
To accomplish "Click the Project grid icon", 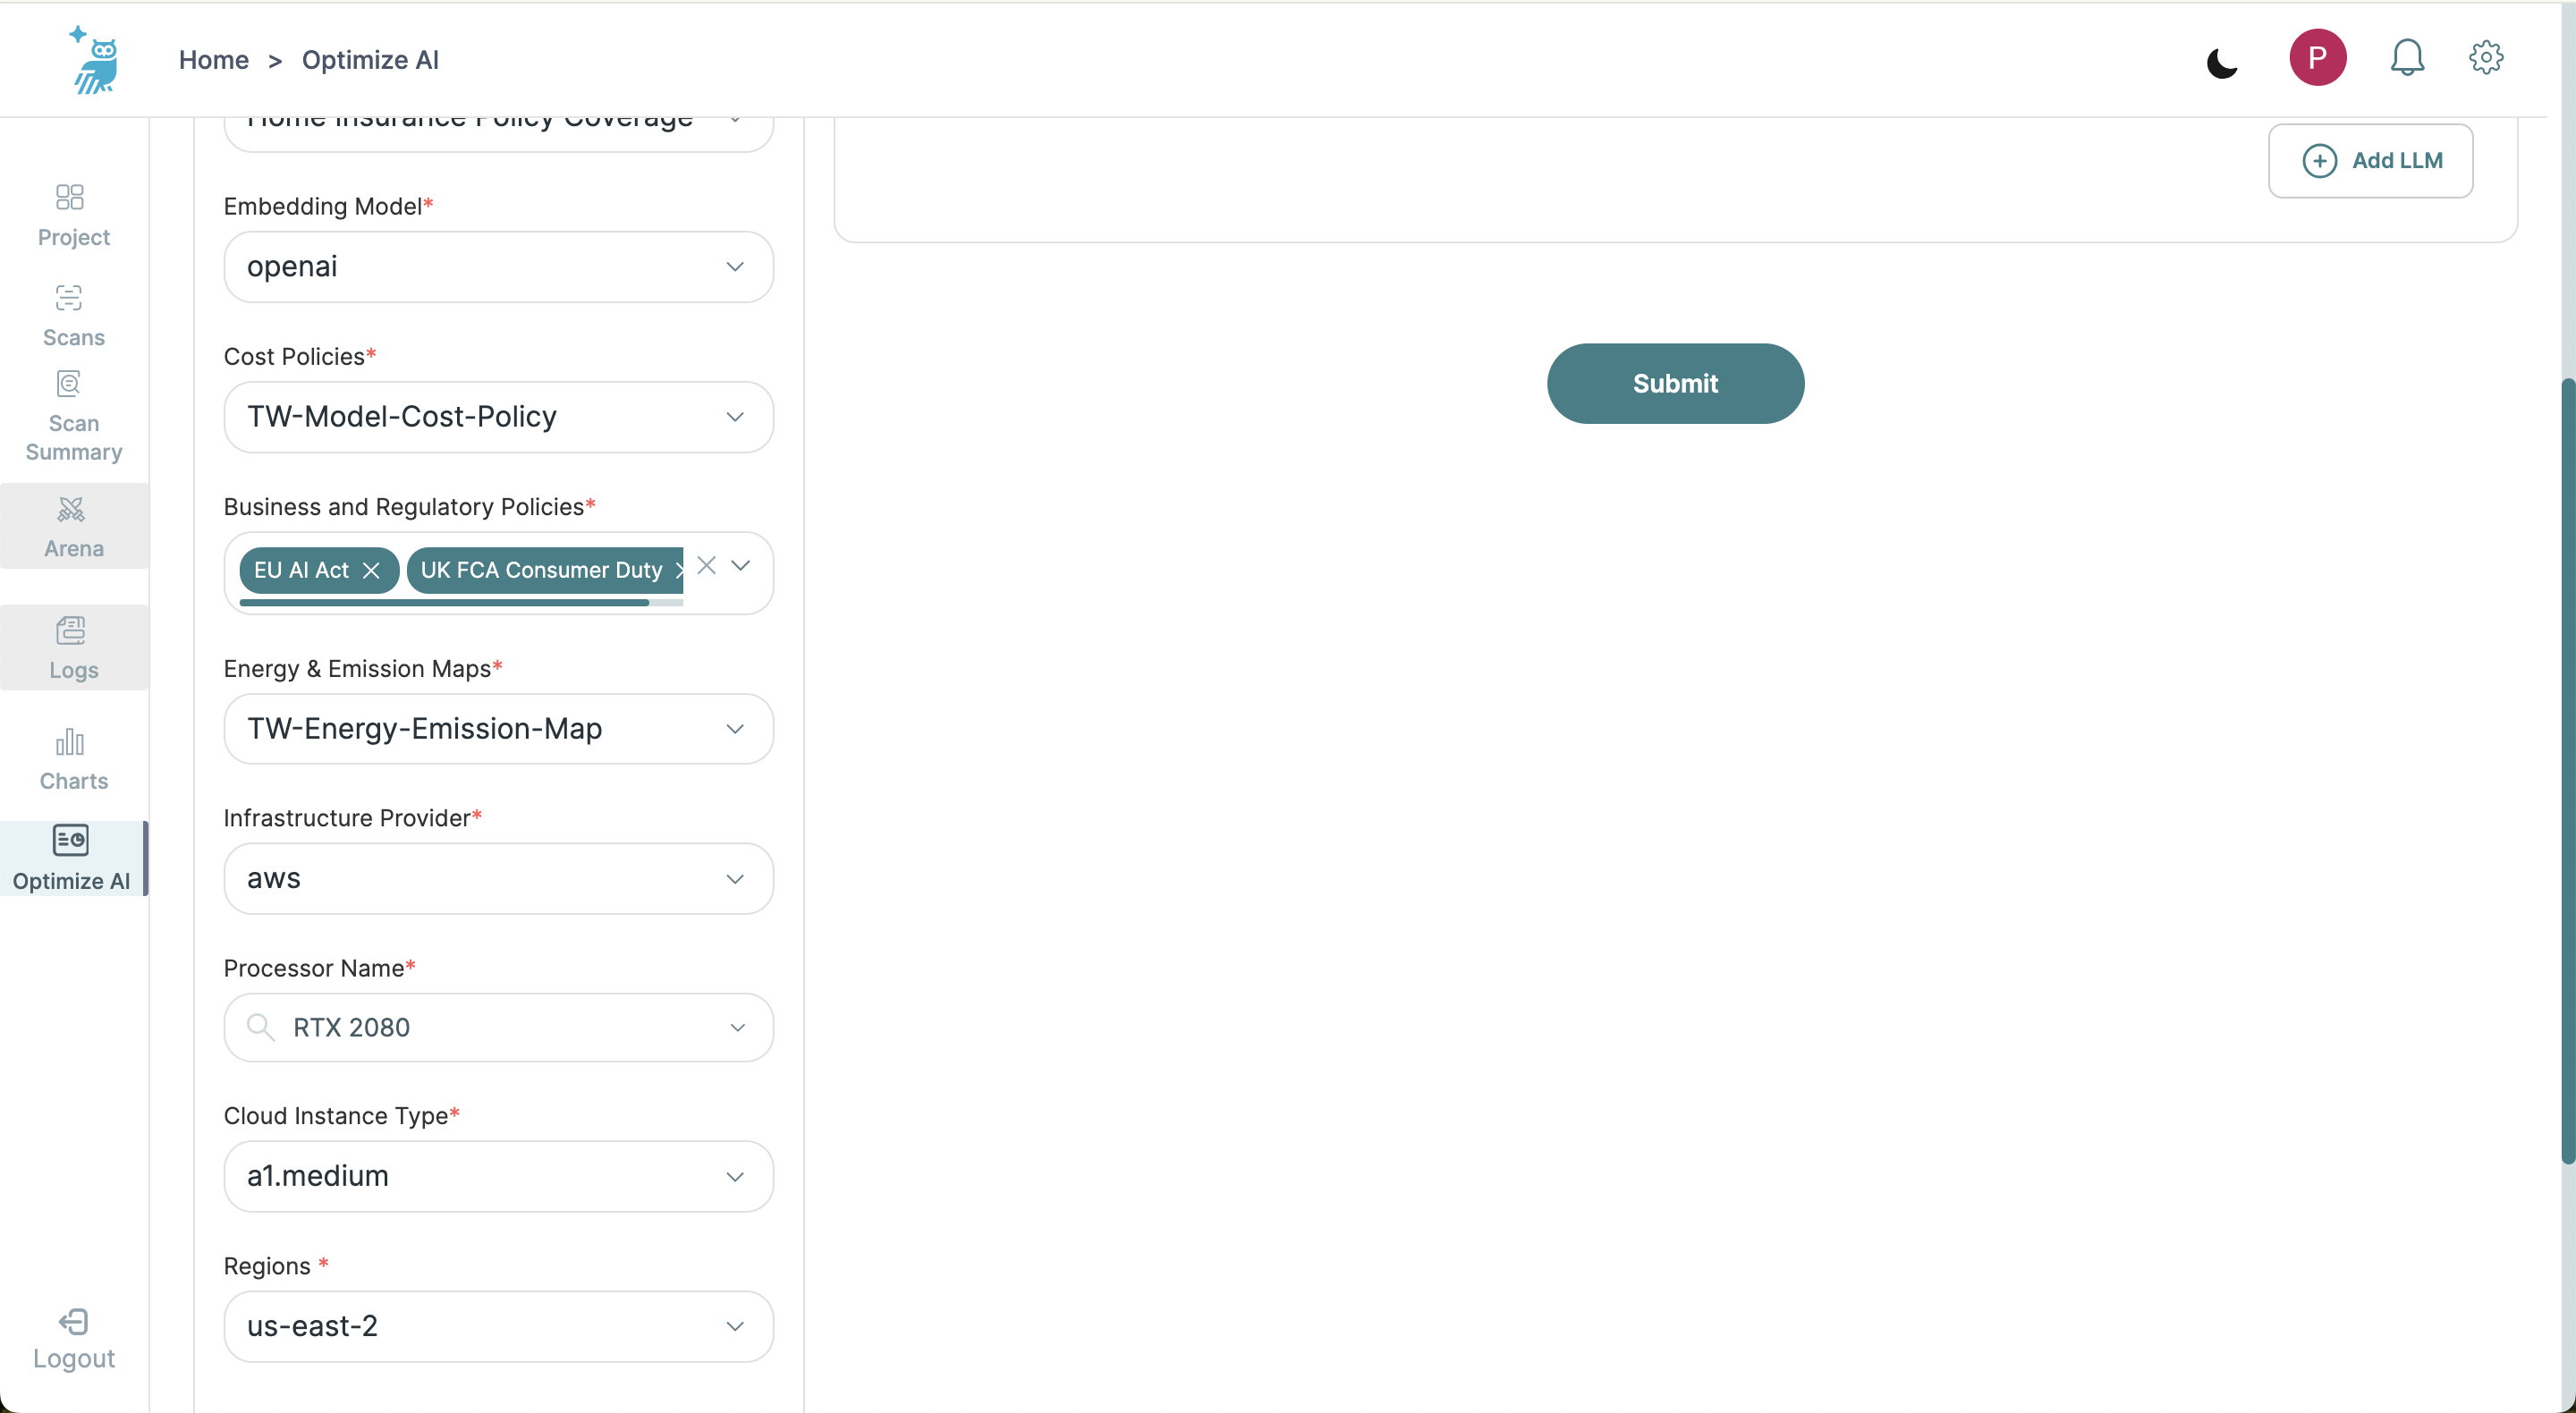I will [70, 197].
